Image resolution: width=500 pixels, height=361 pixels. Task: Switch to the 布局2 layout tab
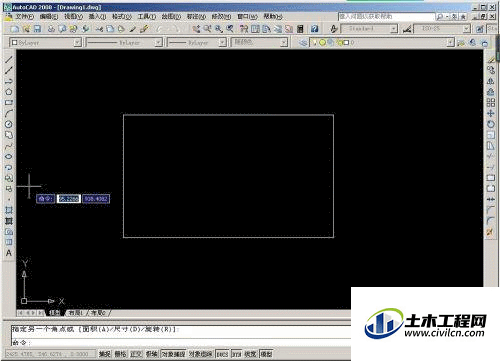pyautogui.click(x=99, y=313)
